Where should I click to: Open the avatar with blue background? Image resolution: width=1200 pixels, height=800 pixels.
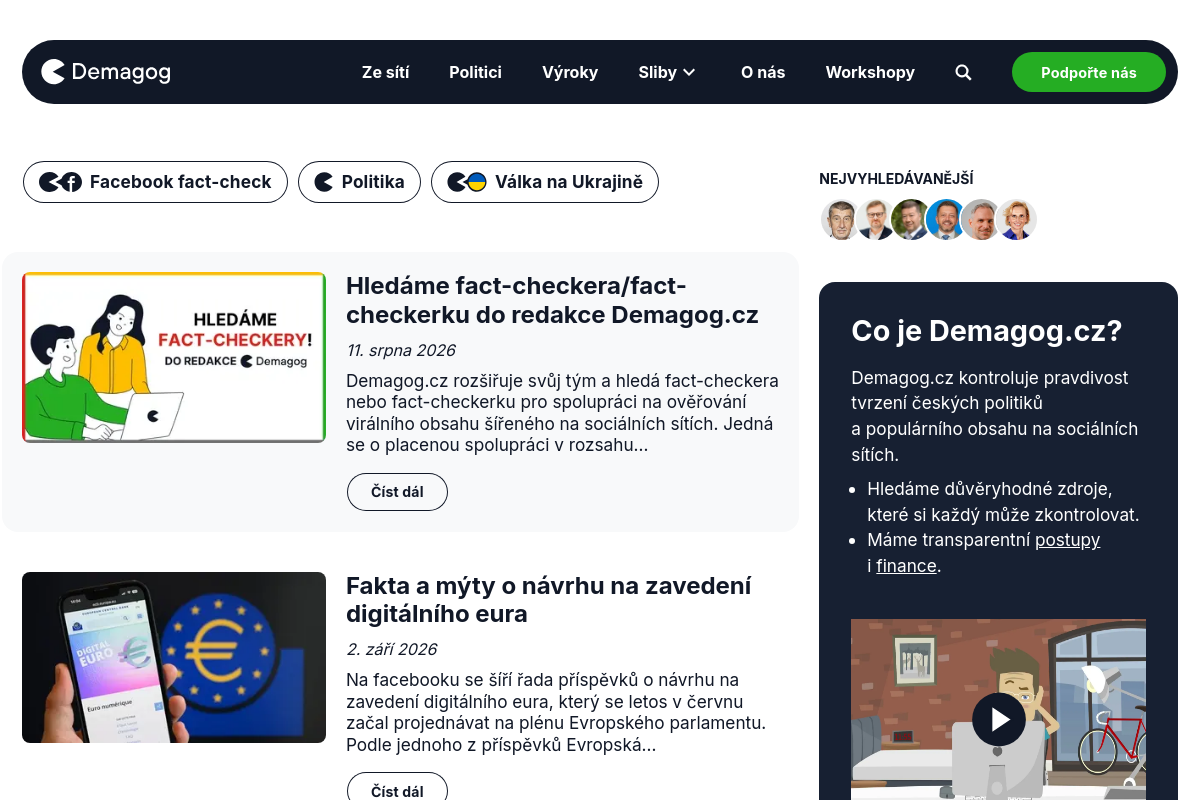coord(946,219)
